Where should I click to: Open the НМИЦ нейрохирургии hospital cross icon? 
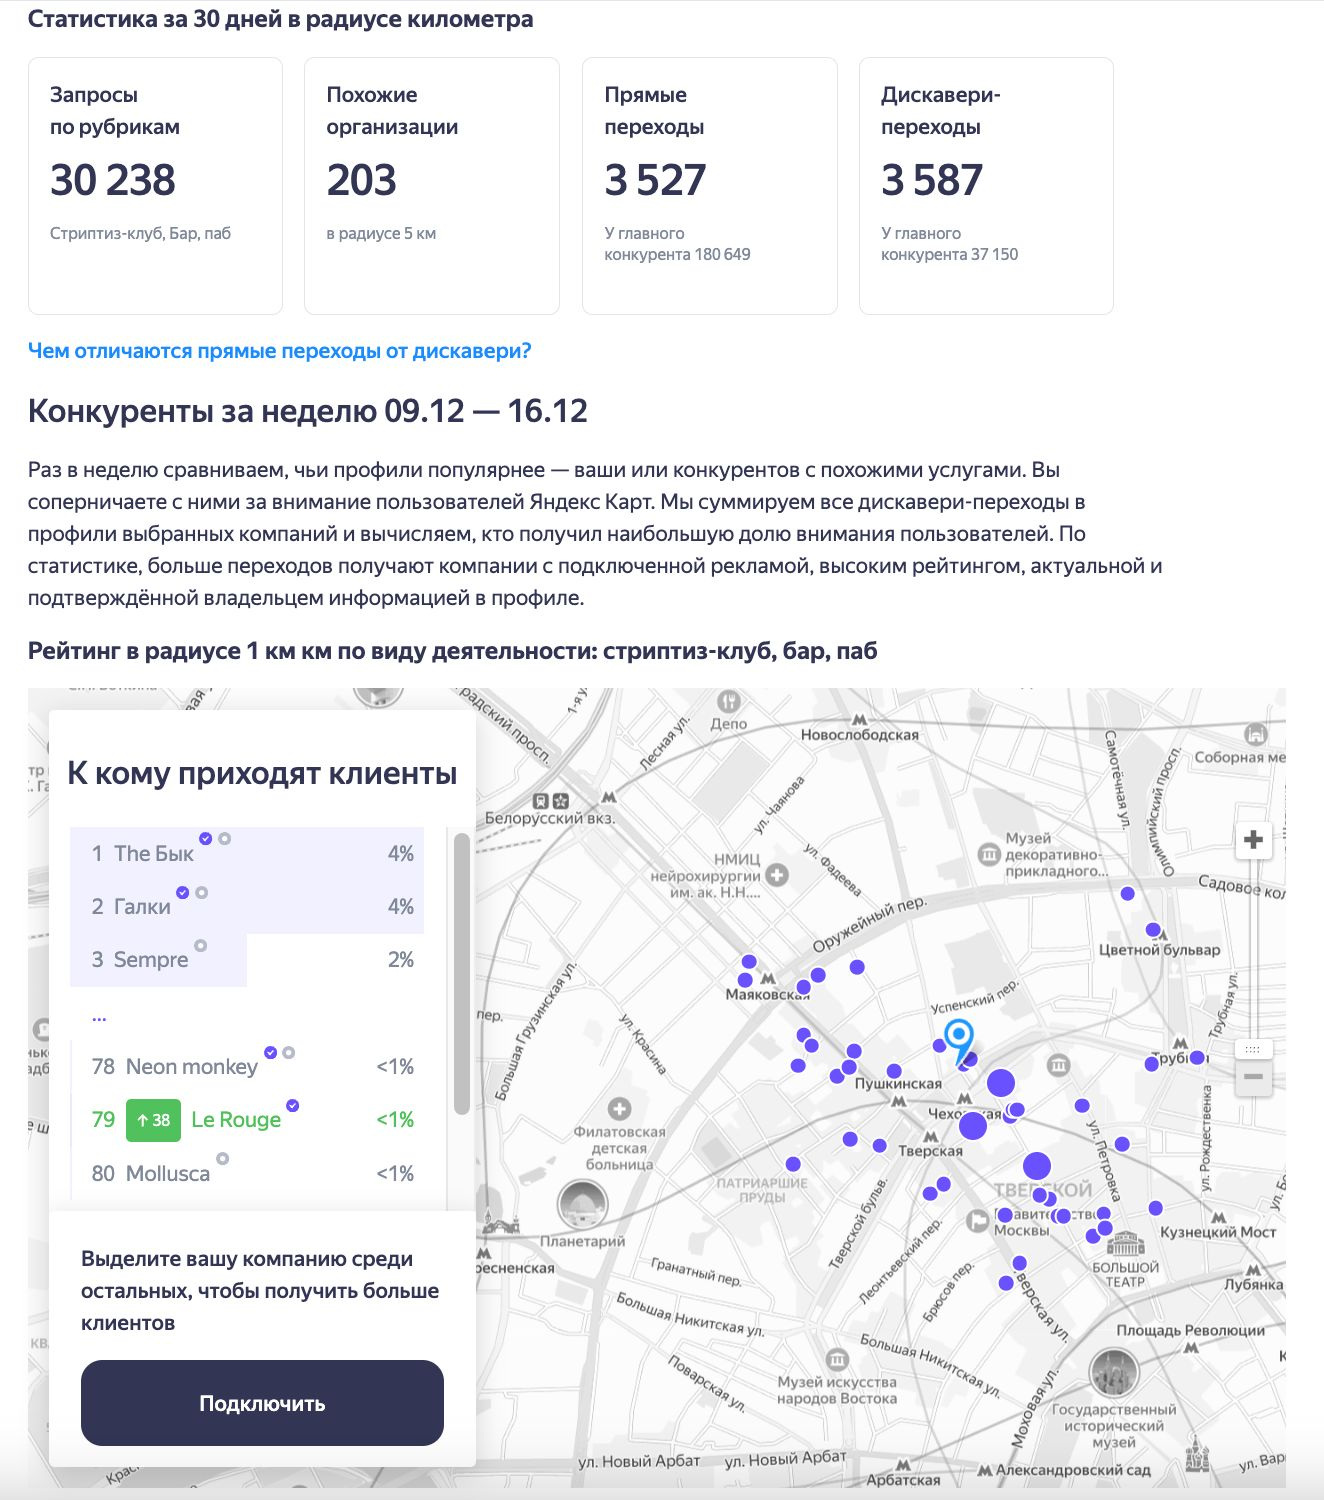777,875
